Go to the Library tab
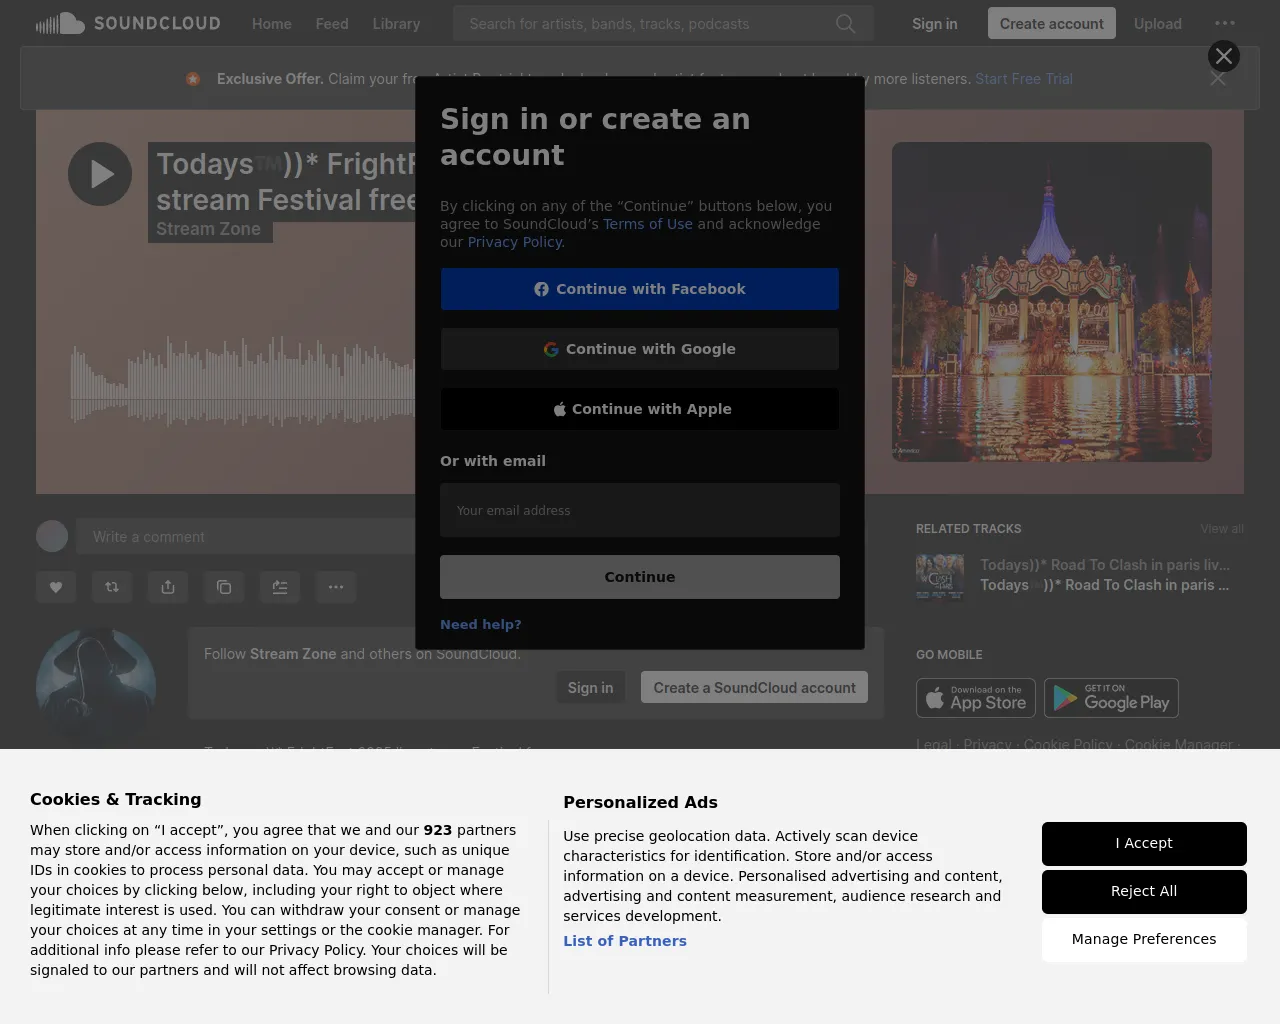Screen dimensions: 1280x1024 click(396, 24)
